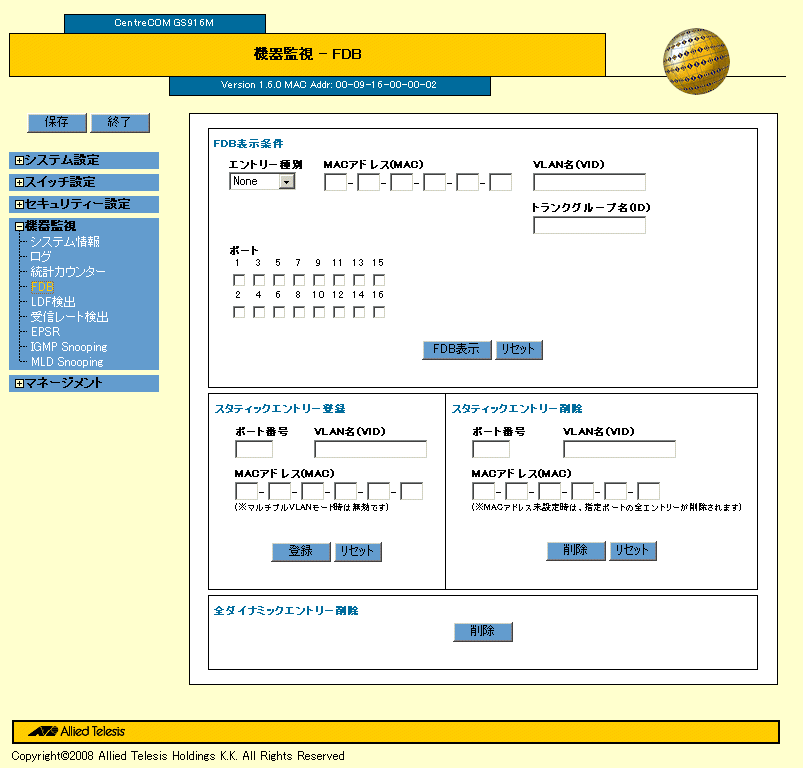
Task: Click リセット next to FDB表示
Action: [519, 350]
